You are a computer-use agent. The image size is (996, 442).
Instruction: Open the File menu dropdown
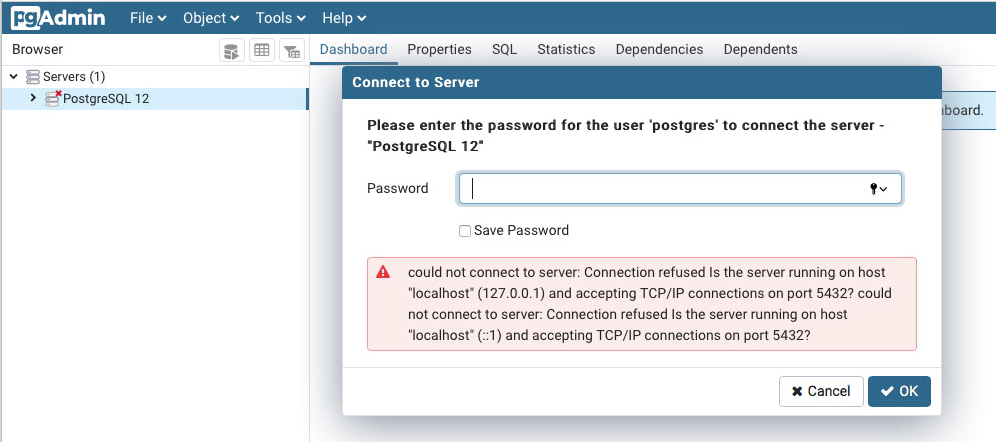point(148,18)
